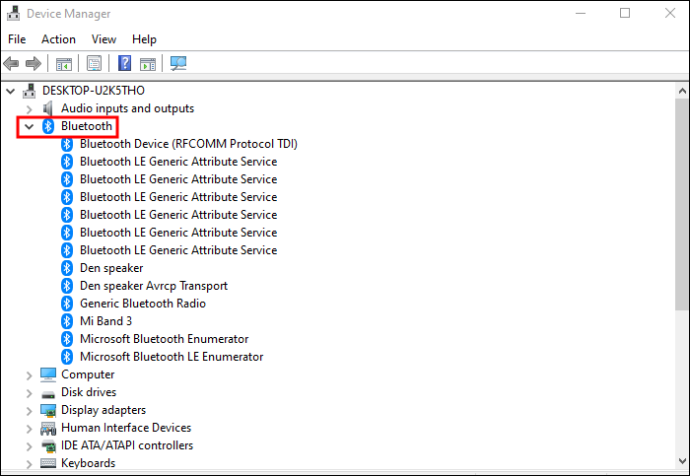The width and height of the screenshot is (690, 476).
Task: Click the Back arrow toolbar icon
Action: coord(11,64)
